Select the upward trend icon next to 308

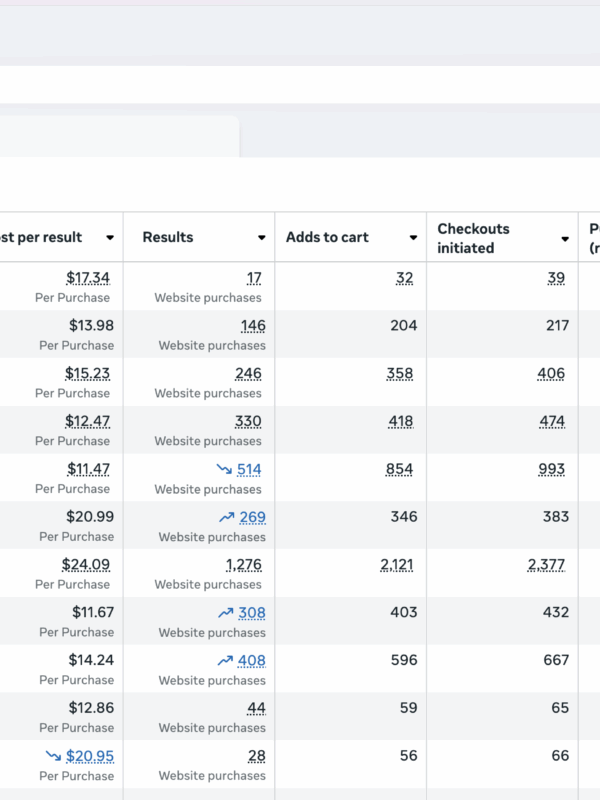(x=226, y=613)
